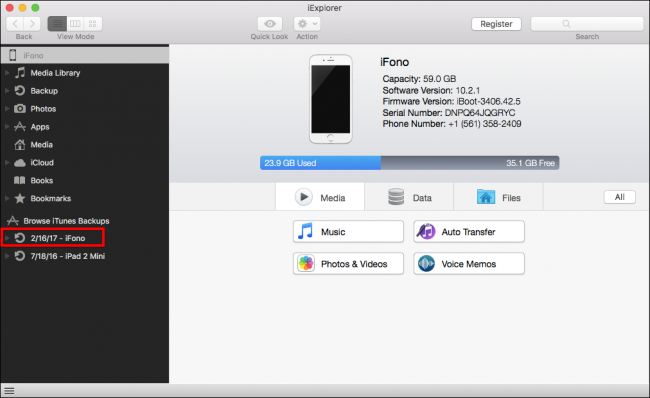The width and height of the screenshot is (650, 398).
Task: Click the iFono device name heading
Action: (x=395, y=62)
